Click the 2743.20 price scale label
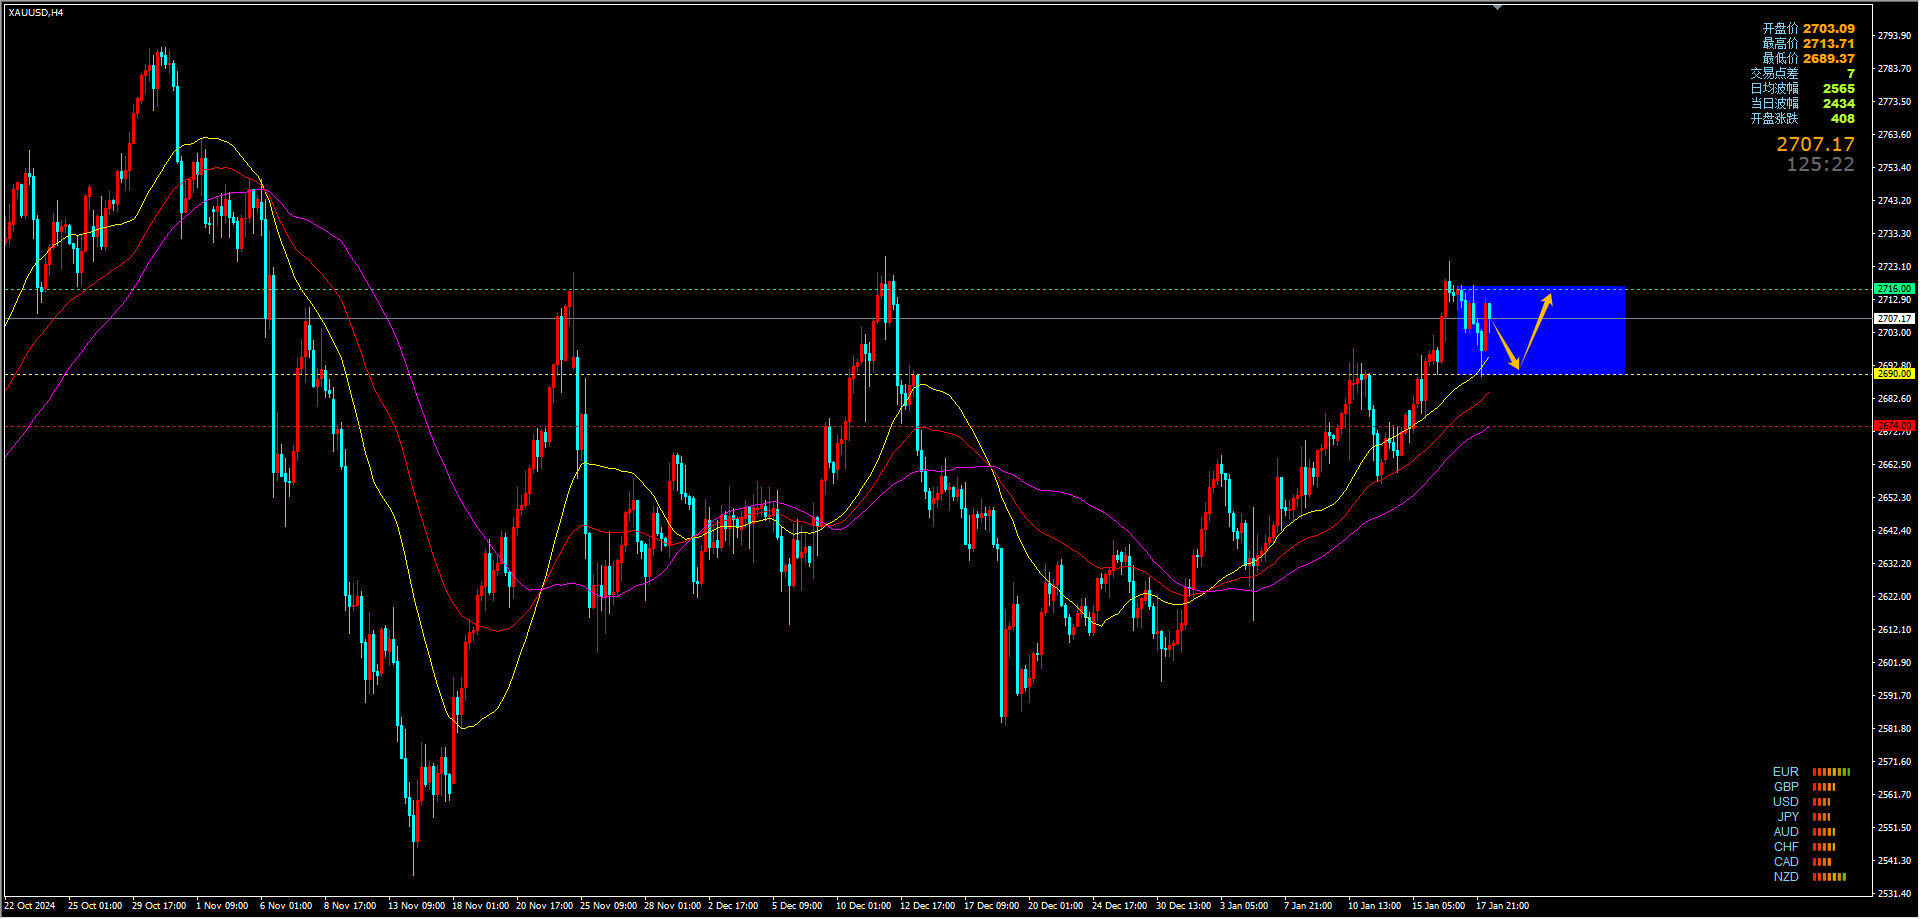This screenshot has width=1920, height=919. point(1894,201)
